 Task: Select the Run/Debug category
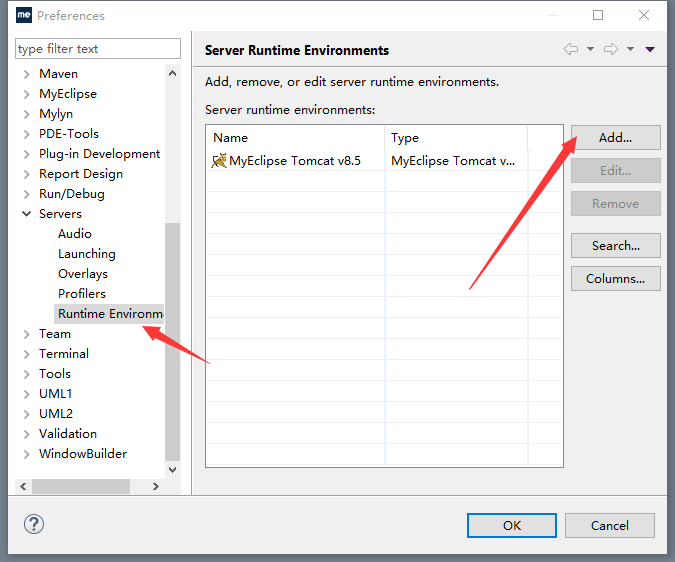(x=72, y=194)
